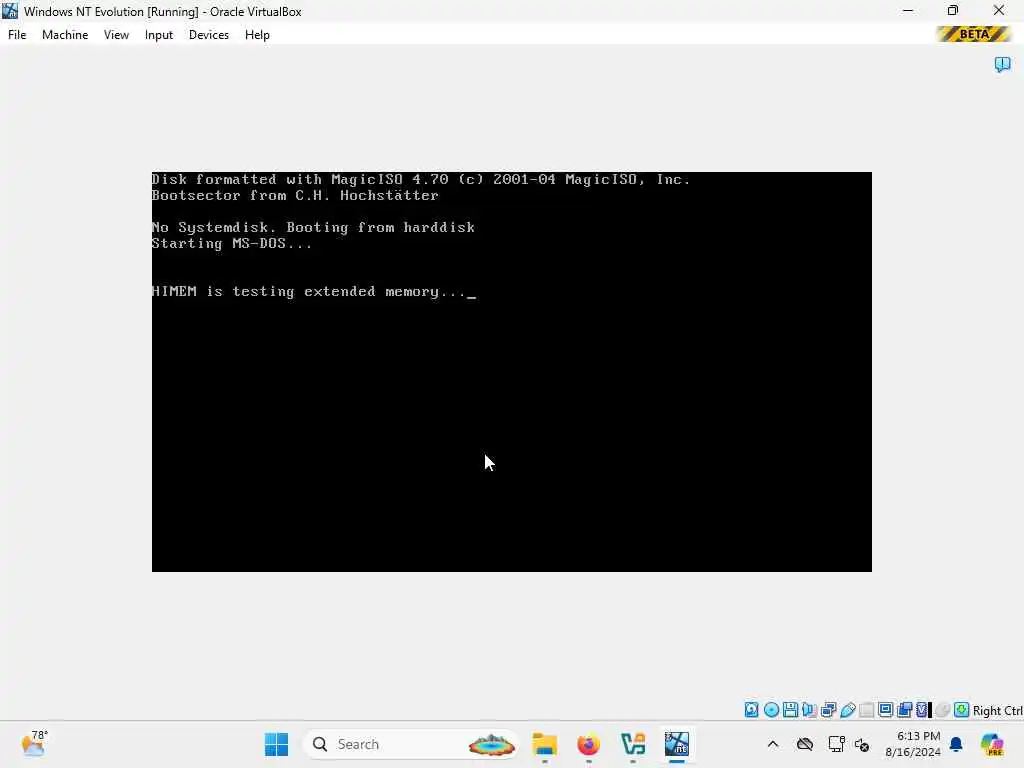1024x768 pixels.
Task: Click the recording status indicator
Action: pos(904,709)
